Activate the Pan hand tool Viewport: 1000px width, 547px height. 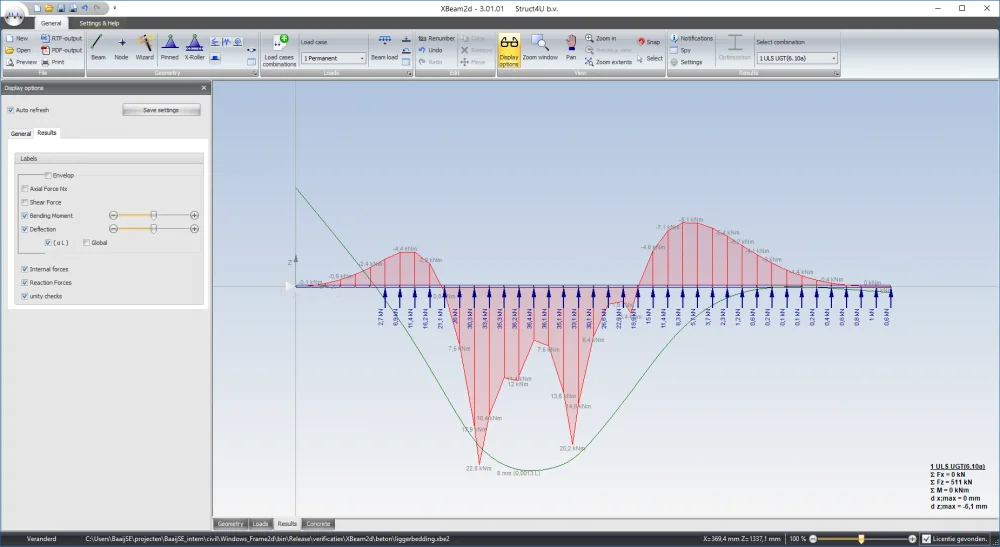click(571, 48)
